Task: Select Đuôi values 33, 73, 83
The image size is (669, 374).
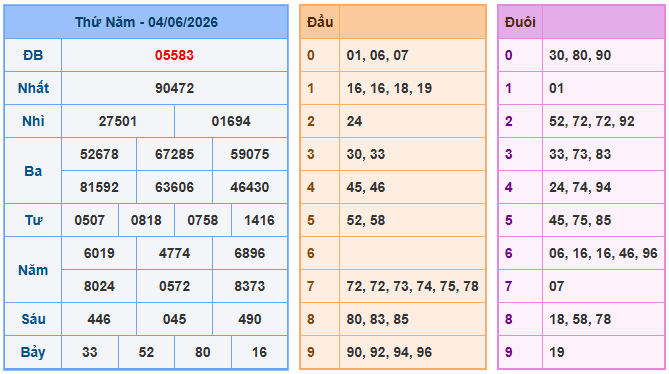Action: point(580,154)
